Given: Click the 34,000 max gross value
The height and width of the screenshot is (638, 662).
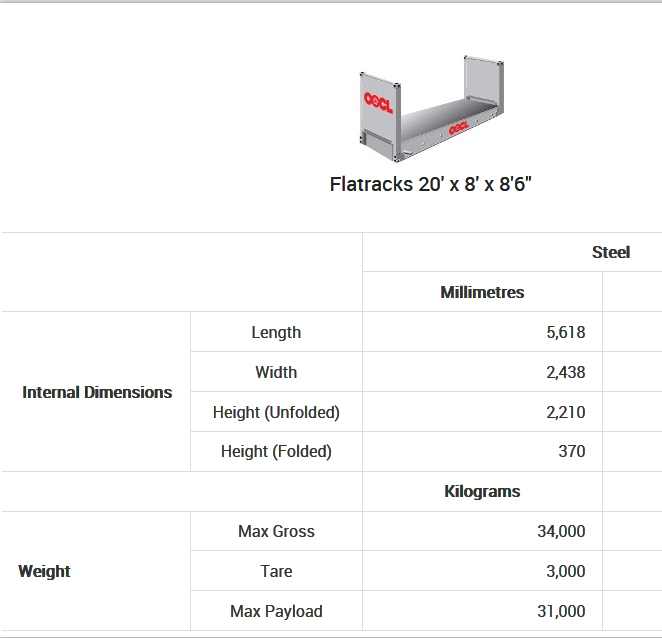Looking at the screenshot, I should (561, 532).
